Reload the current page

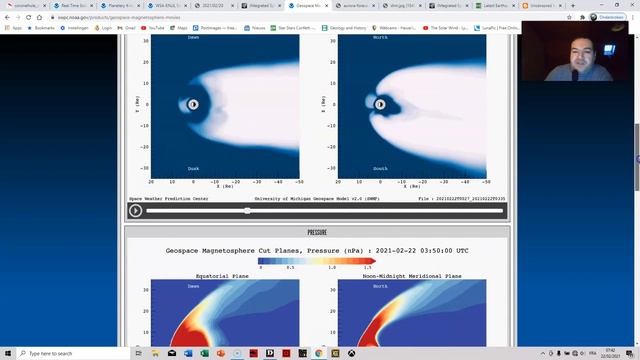click(29, 17)
